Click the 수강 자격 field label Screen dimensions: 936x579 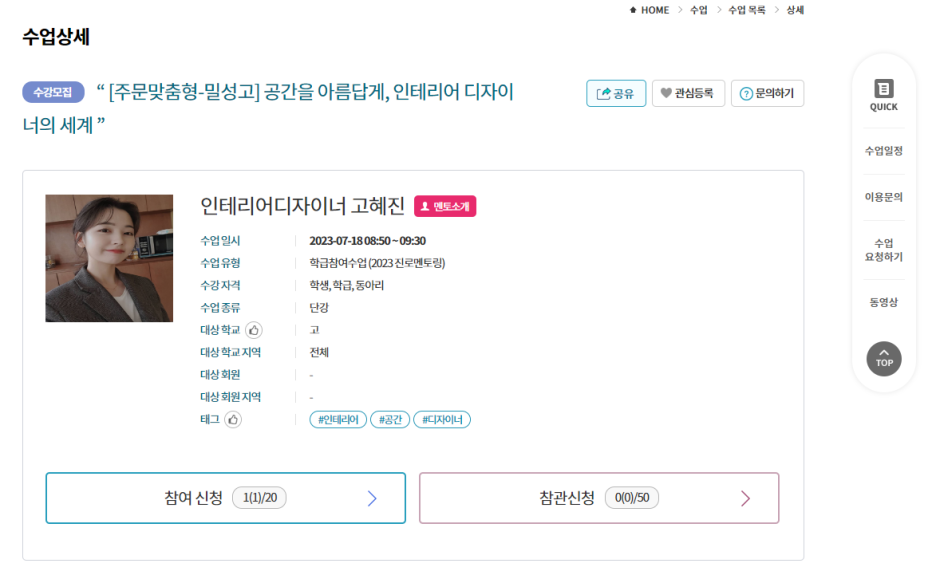pyautogui.click(x=220, y=285)
